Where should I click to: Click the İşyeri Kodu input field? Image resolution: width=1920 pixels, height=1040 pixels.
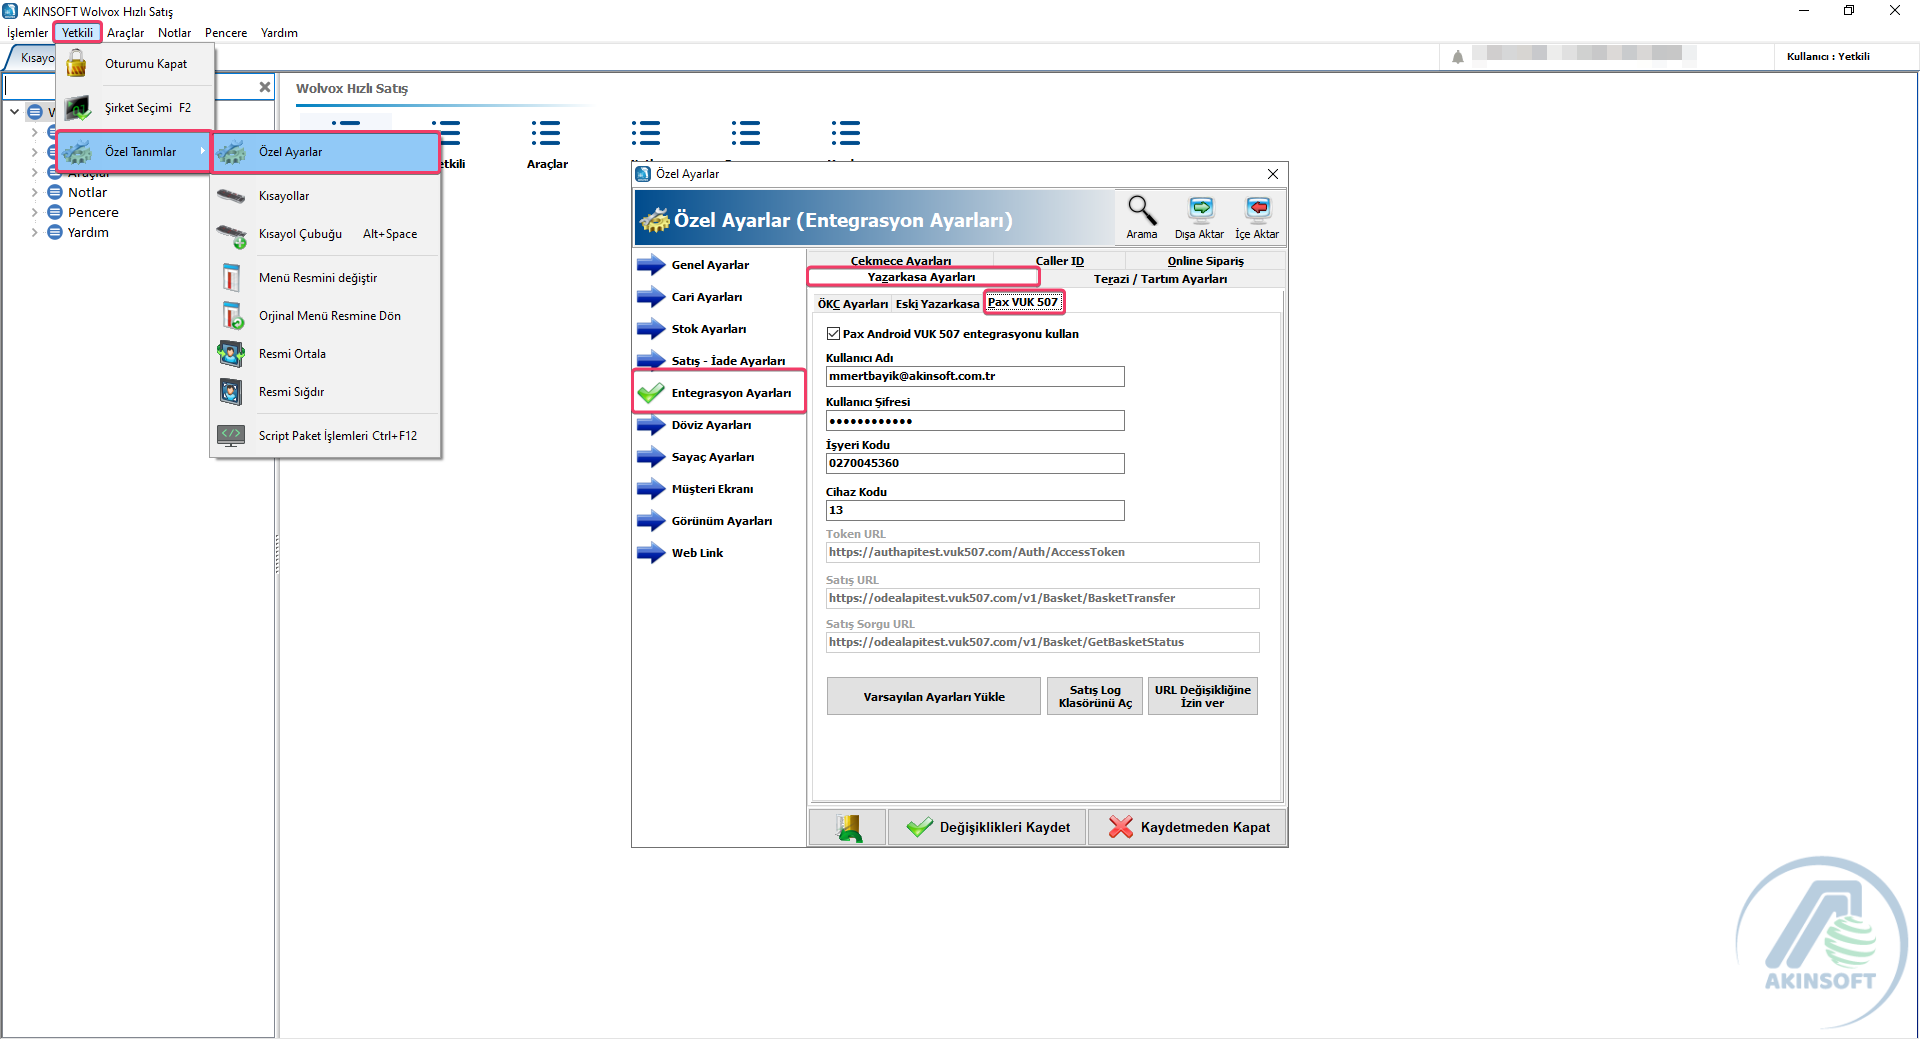coord(975,464)
